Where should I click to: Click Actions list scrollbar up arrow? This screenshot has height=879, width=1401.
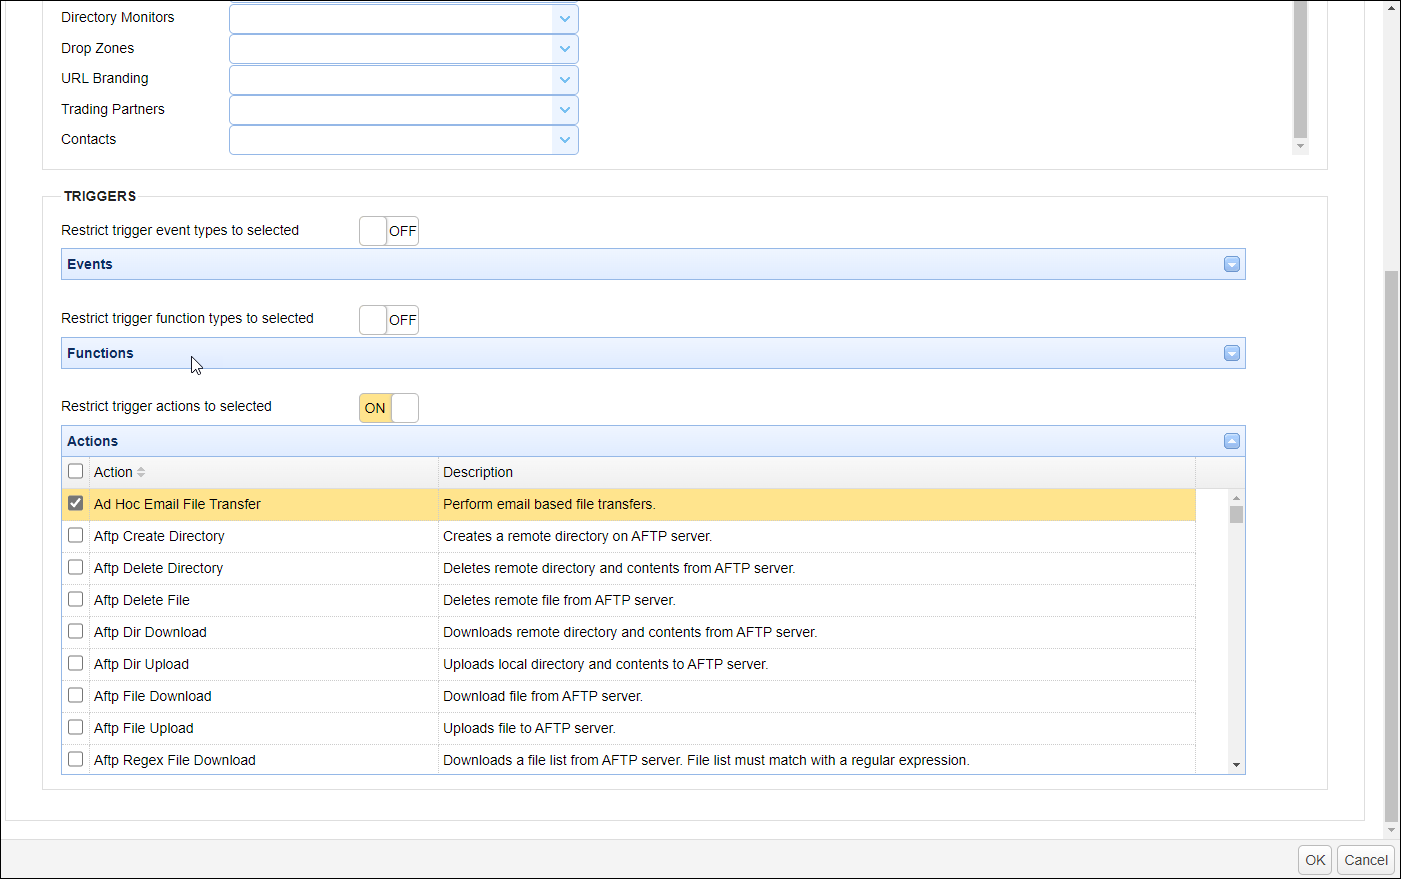[x=1237, y=497]
